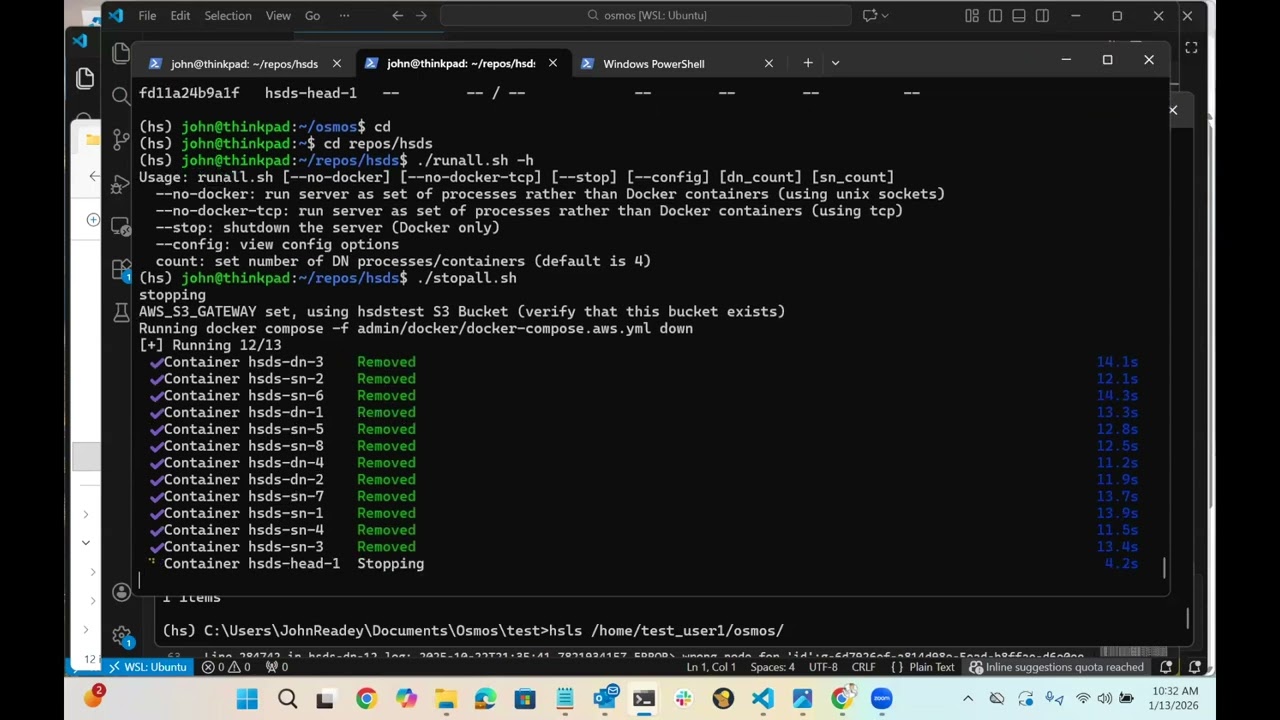1280x720 pixels.
Task: Click the Ln 1, Col 1 cursor position
Action: click(711, 667)
